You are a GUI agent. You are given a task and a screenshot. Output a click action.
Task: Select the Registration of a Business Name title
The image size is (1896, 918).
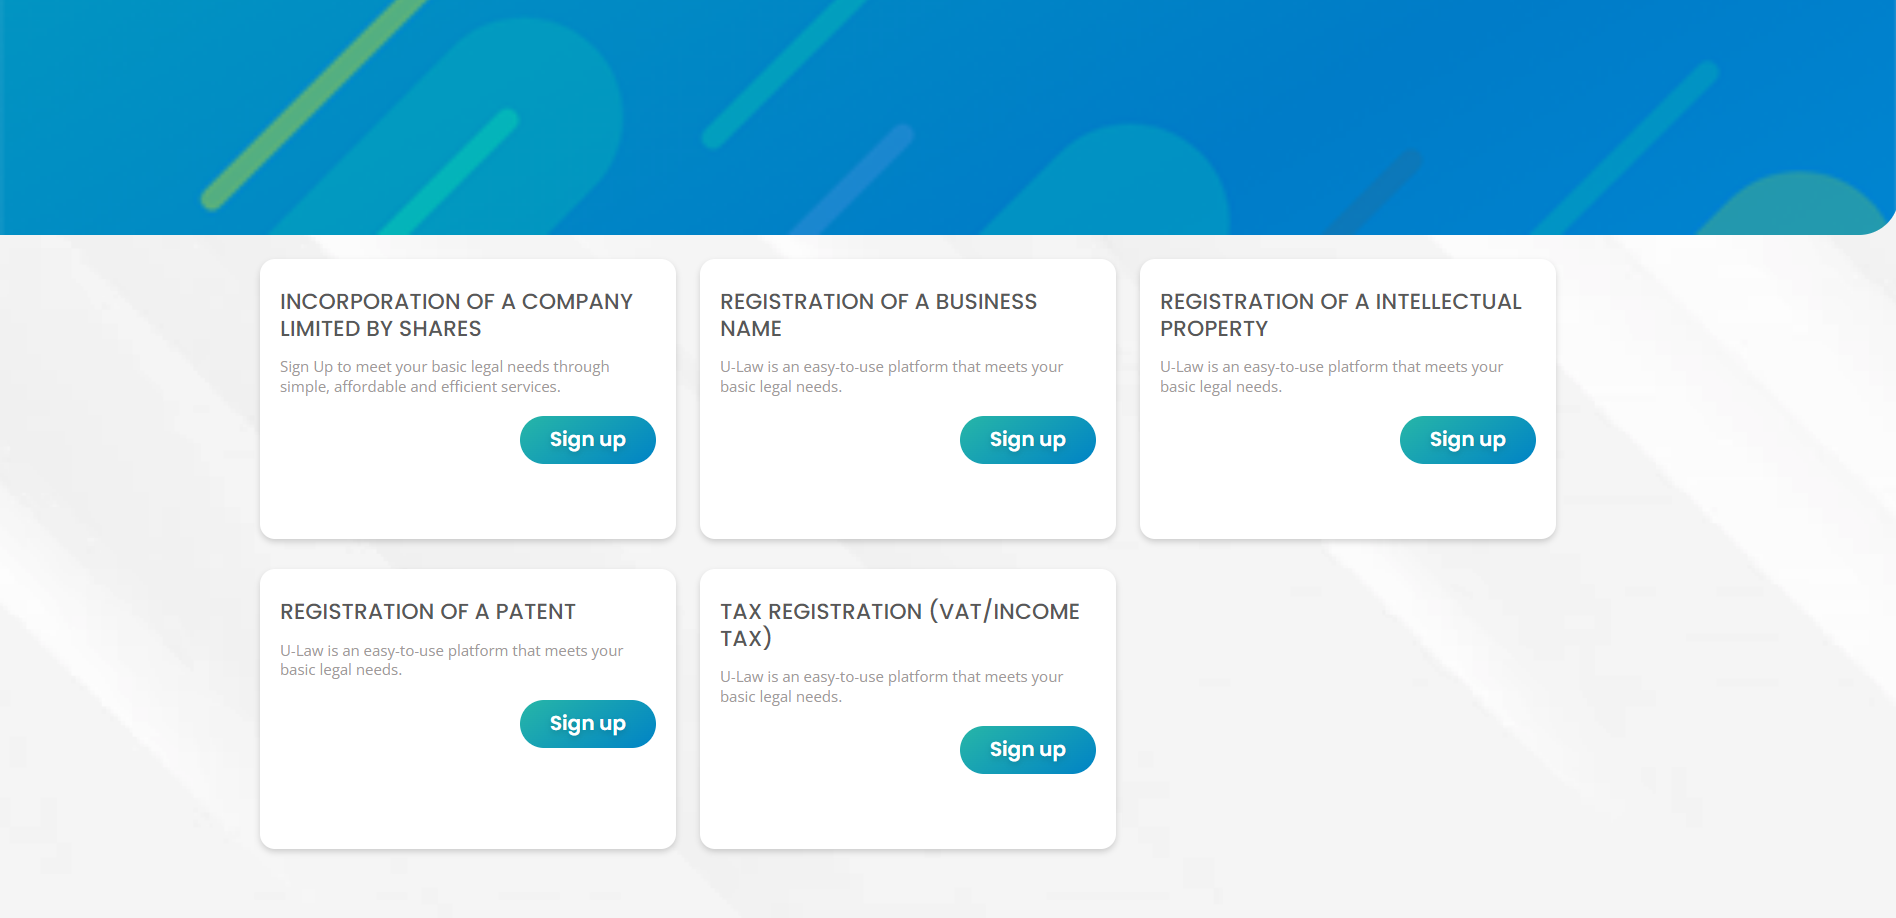coord(878,315)
